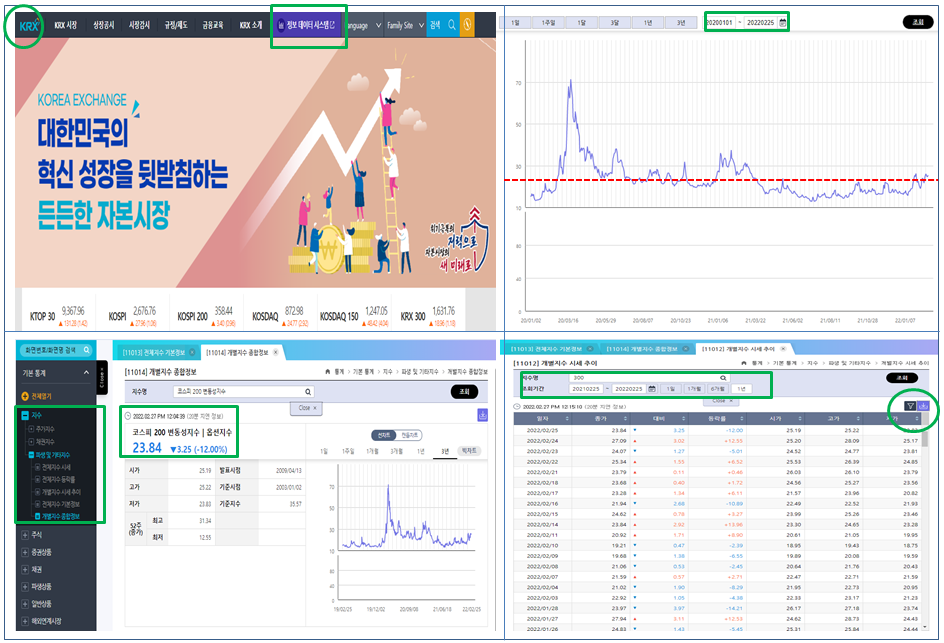
Task: Click the search icon in the 화면번호/화면명 검색 box
Action: pyautogui.click(x=87, y=350)
